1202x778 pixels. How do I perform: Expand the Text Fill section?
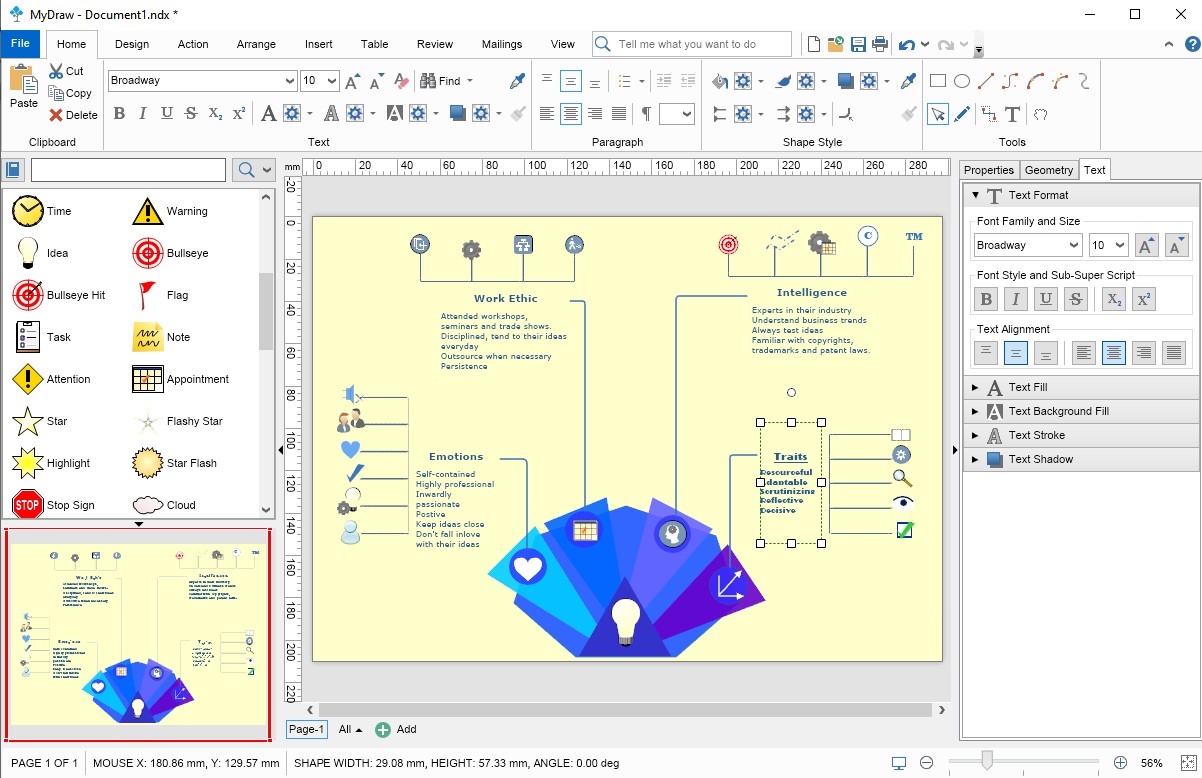point(1079,387)
